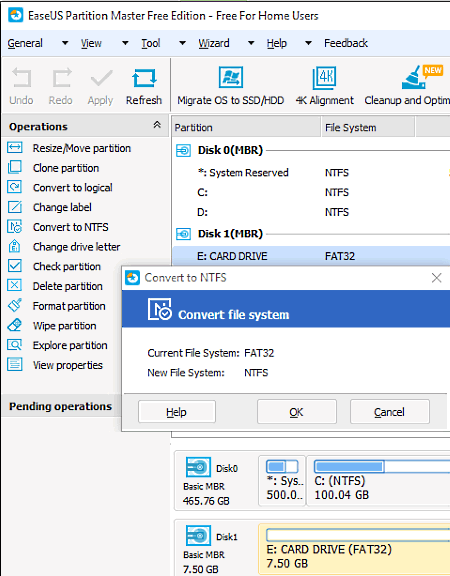Click the Check partition icon
The width and height of the screenshot is (450, 576).
(x=15, y=266)
